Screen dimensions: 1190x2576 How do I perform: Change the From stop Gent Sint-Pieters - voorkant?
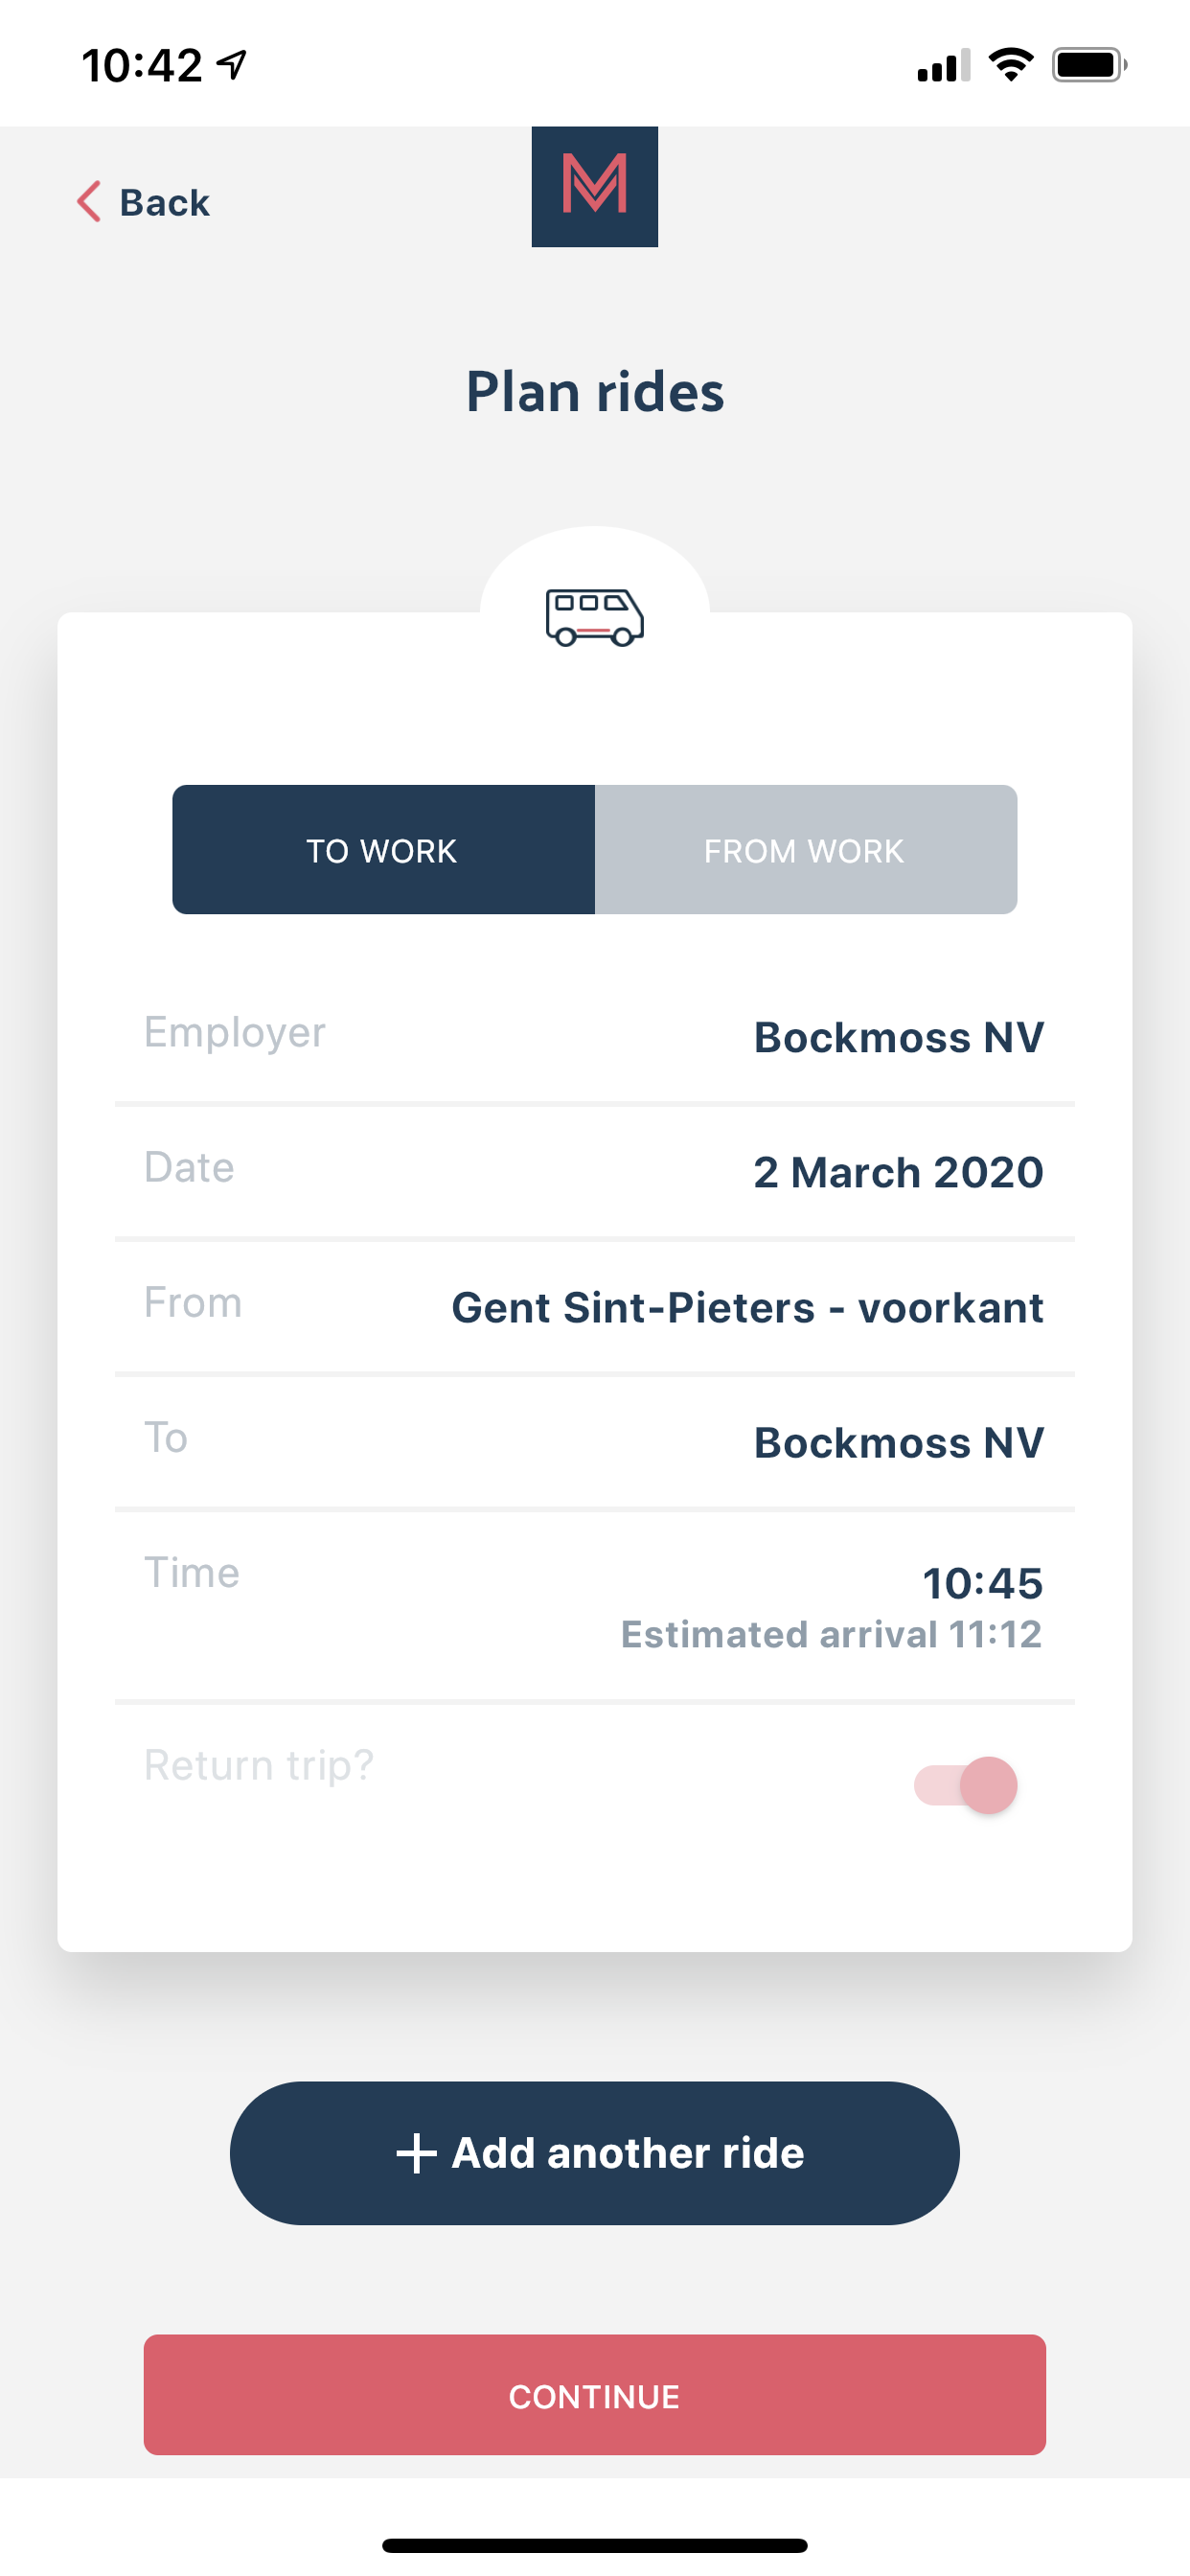pyautogui.click(x=594, y=1307)
